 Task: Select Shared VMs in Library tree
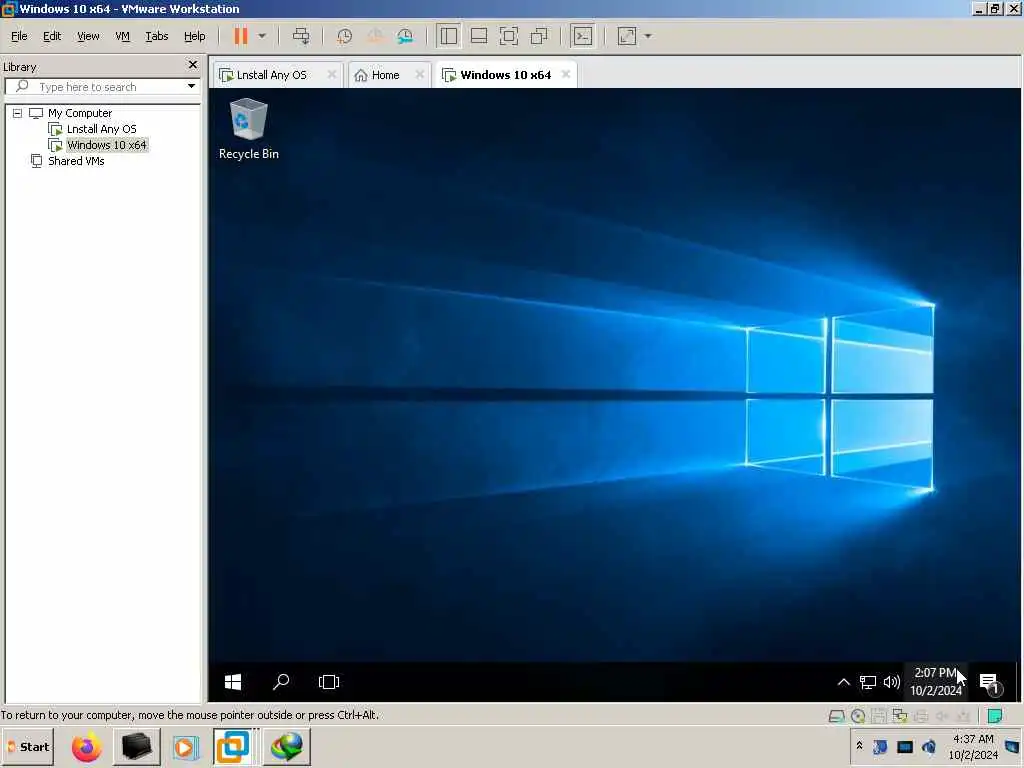tap(76, 161)
